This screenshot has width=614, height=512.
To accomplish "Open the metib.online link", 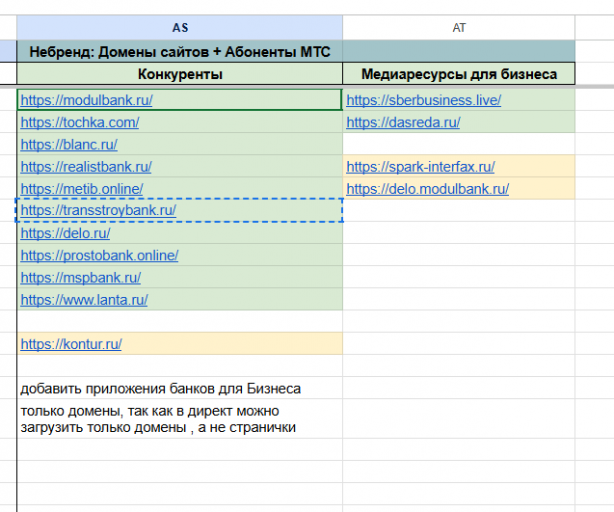I will [82, 189].
